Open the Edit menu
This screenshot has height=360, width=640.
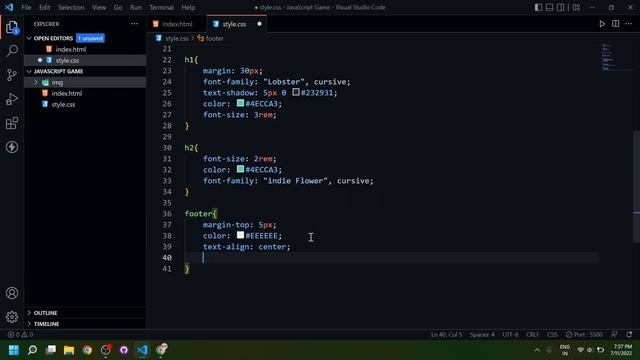[x=44, y=7]
